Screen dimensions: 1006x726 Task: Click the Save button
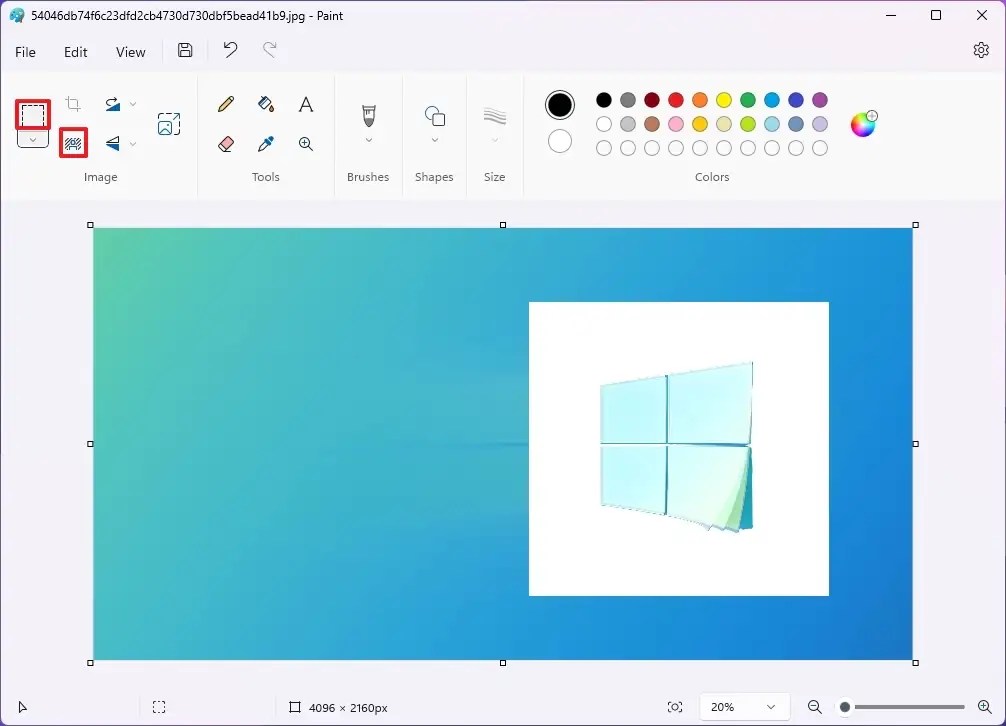(184, 49)
